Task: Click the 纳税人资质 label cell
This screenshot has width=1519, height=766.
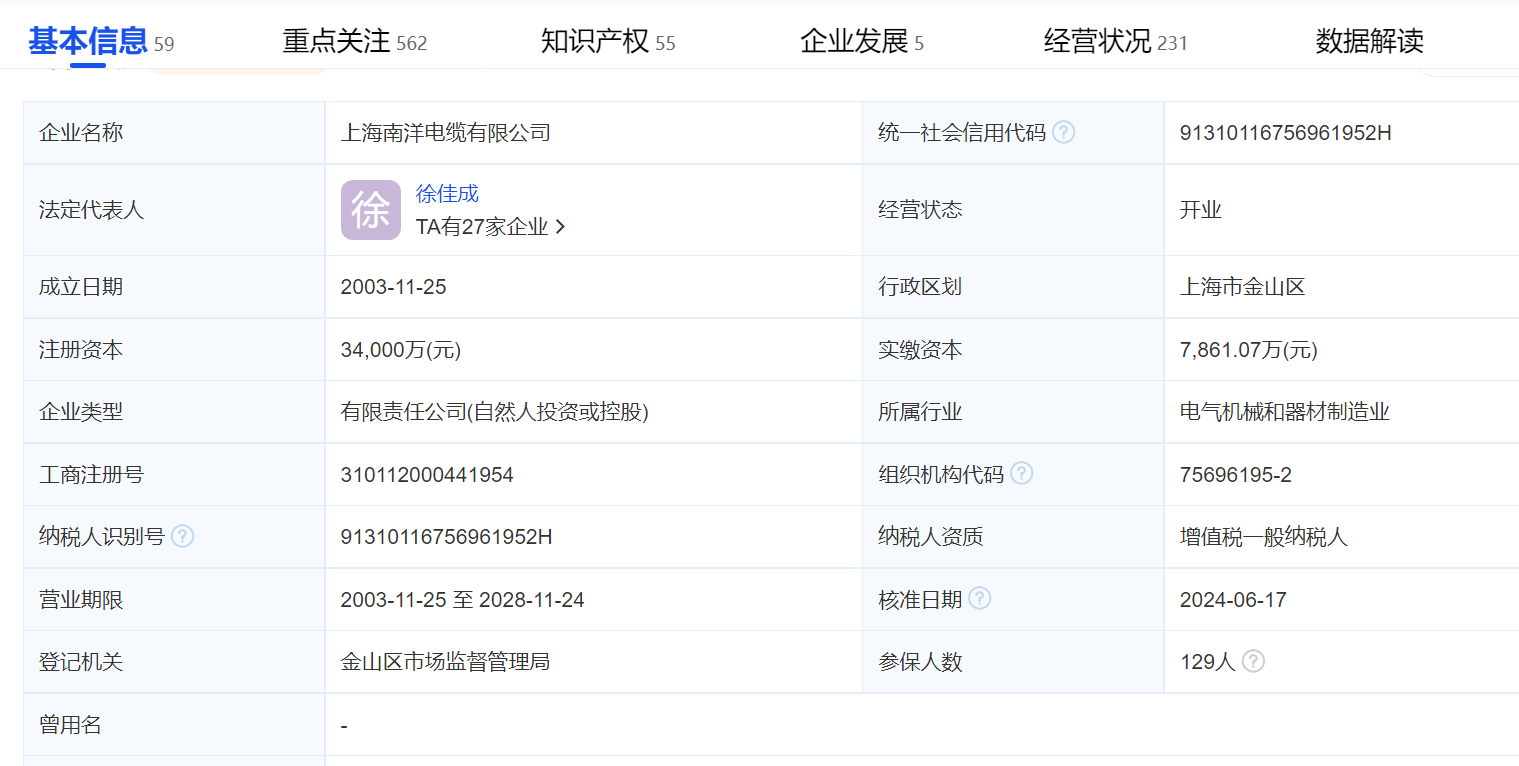Action: pos(1013,537)
